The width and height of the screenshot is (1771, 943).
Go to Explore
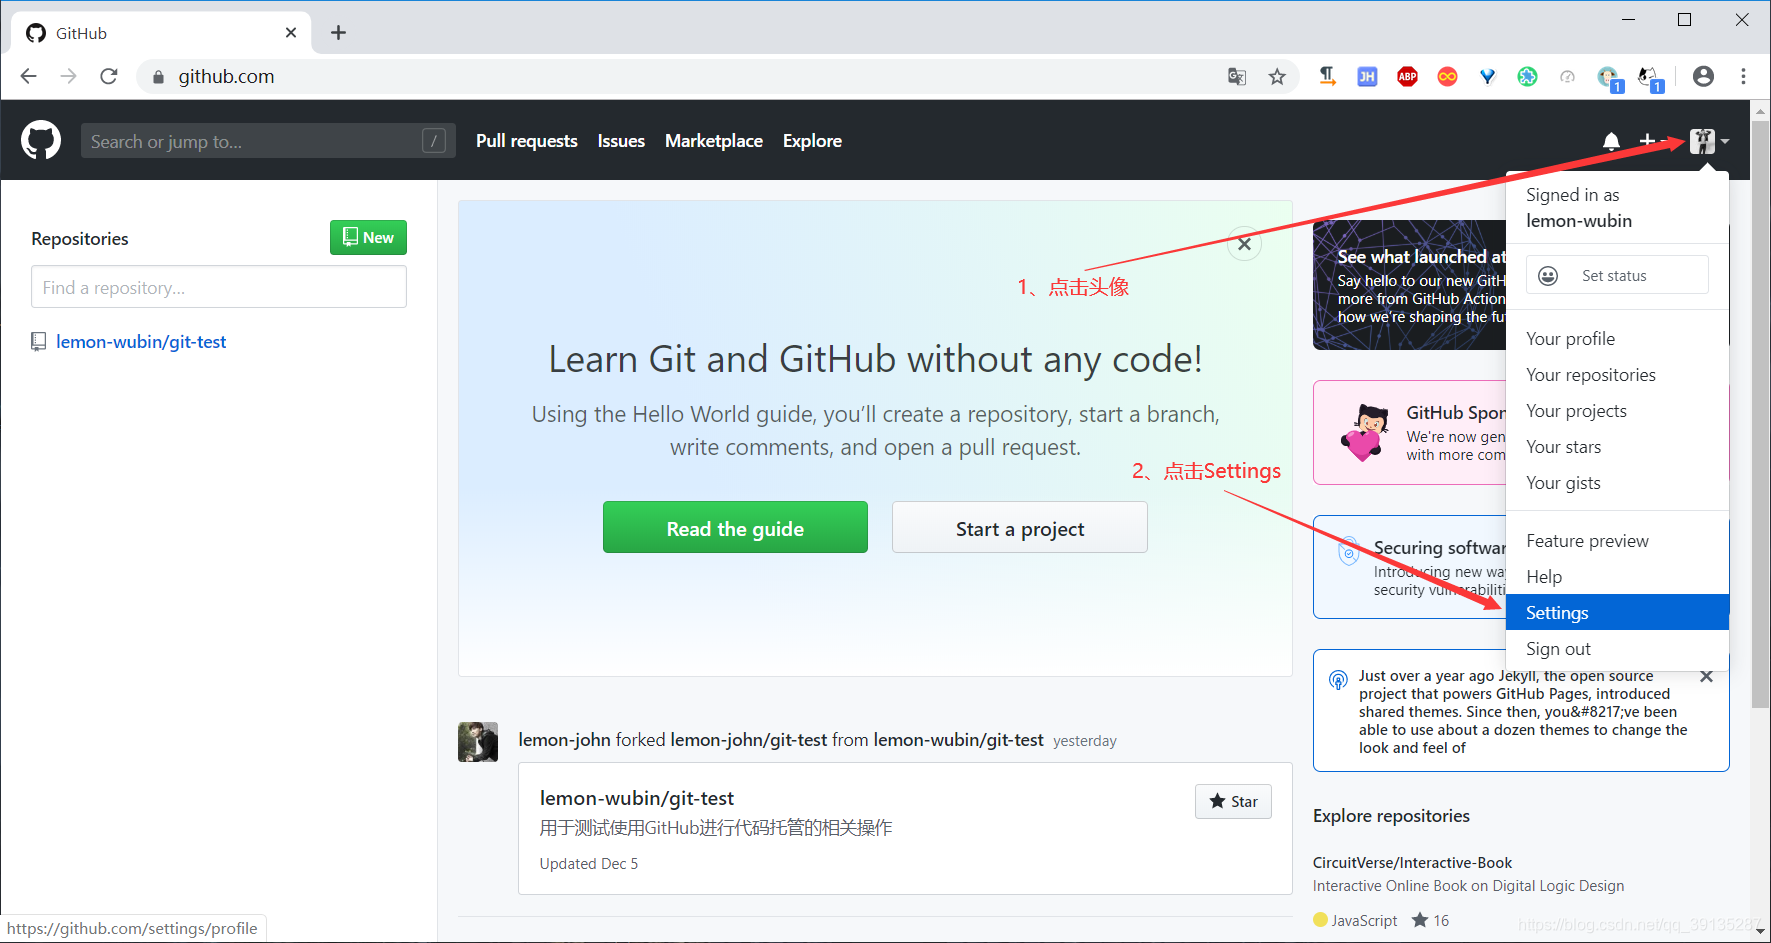(812, 141)
